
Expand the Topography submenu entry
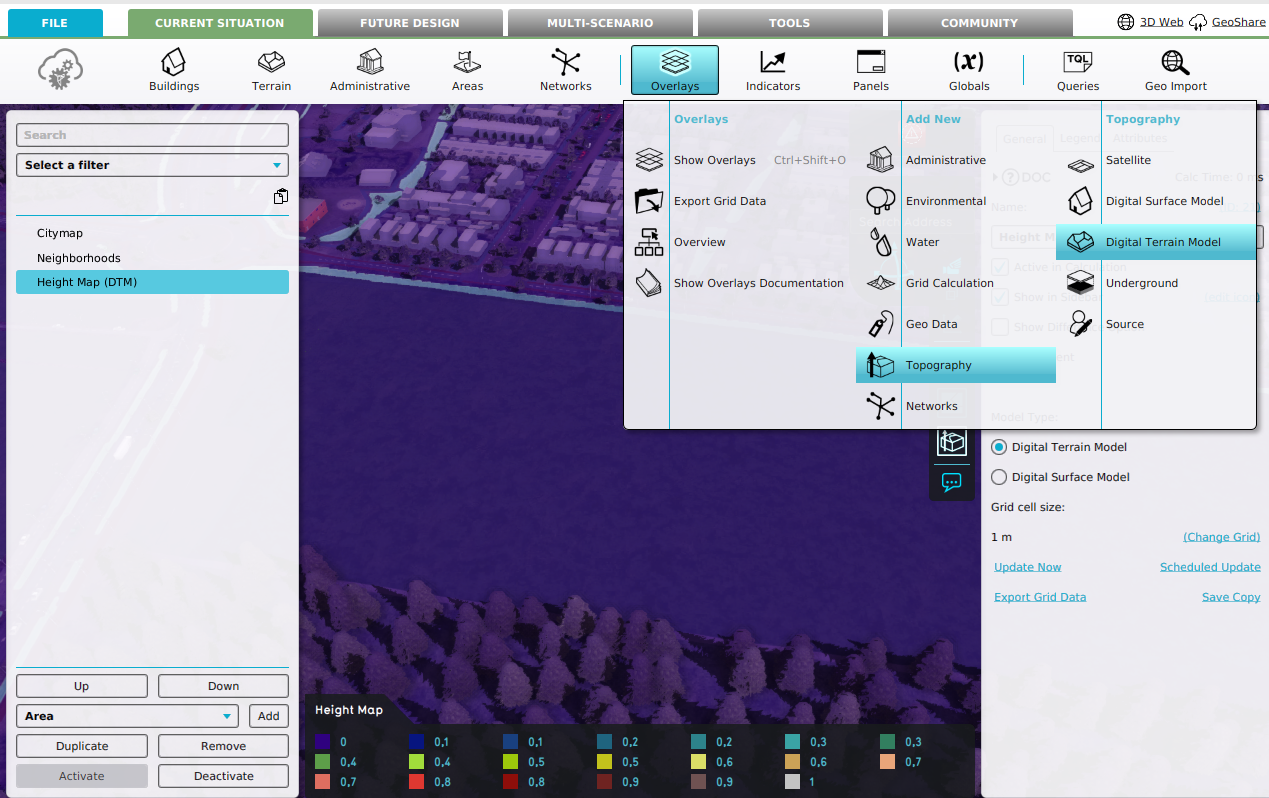point(955,365)
